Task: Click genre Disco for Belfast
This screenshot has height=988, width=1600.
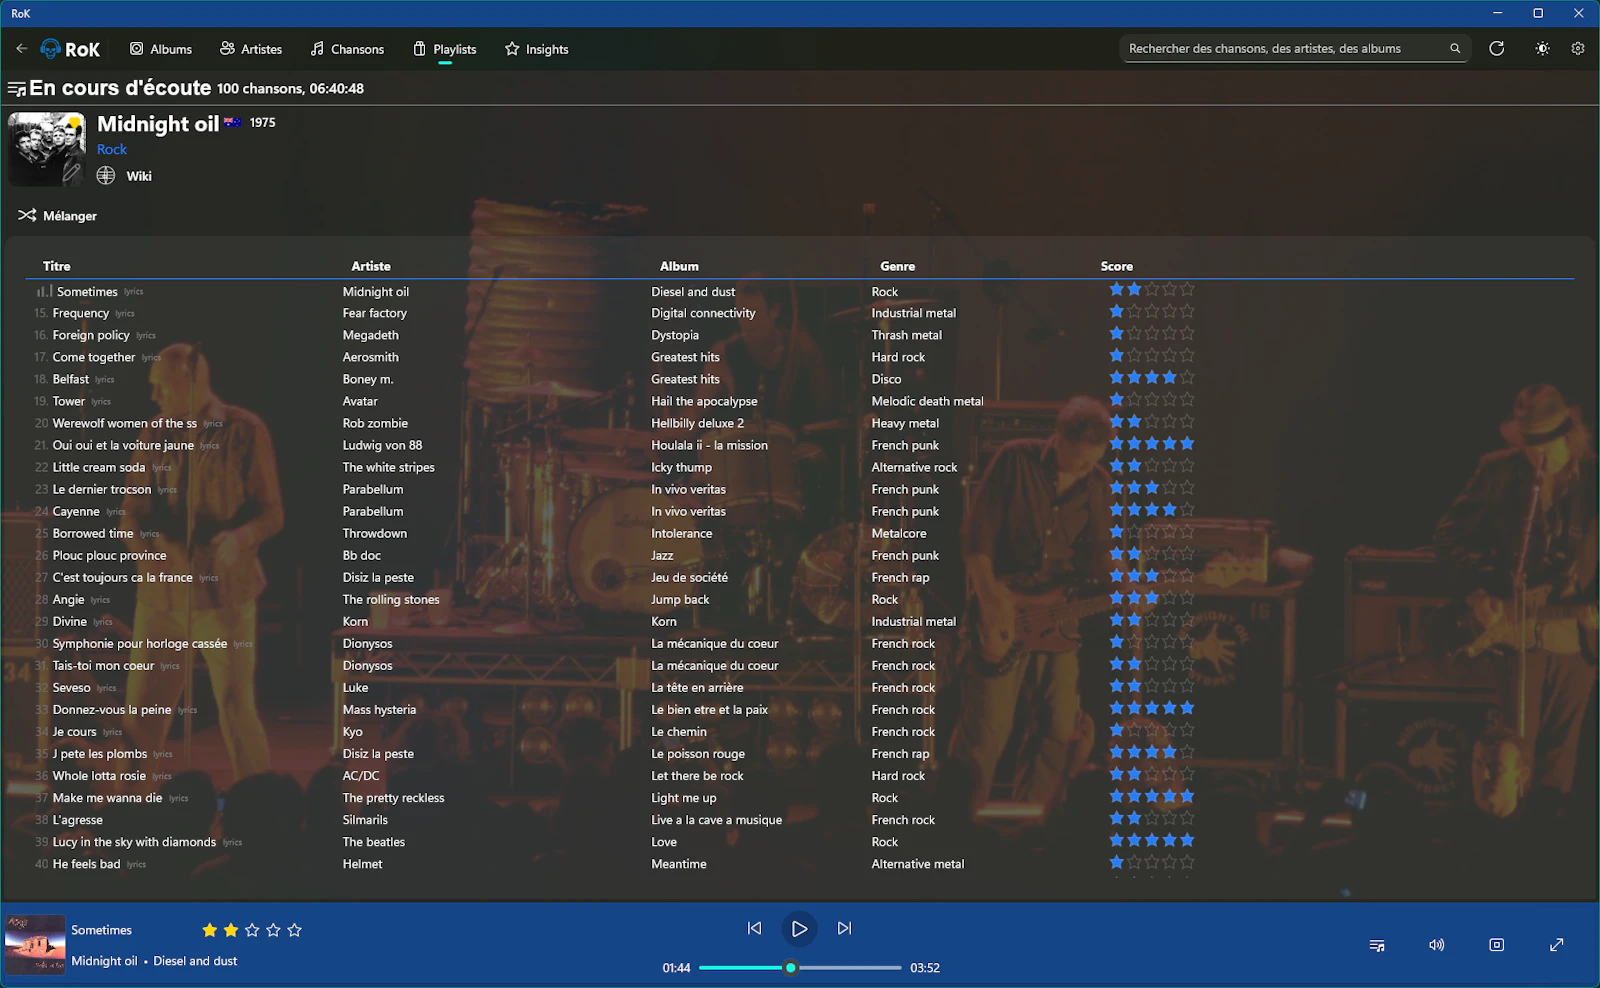Action: pyautogui.click(x=887, y=379)
